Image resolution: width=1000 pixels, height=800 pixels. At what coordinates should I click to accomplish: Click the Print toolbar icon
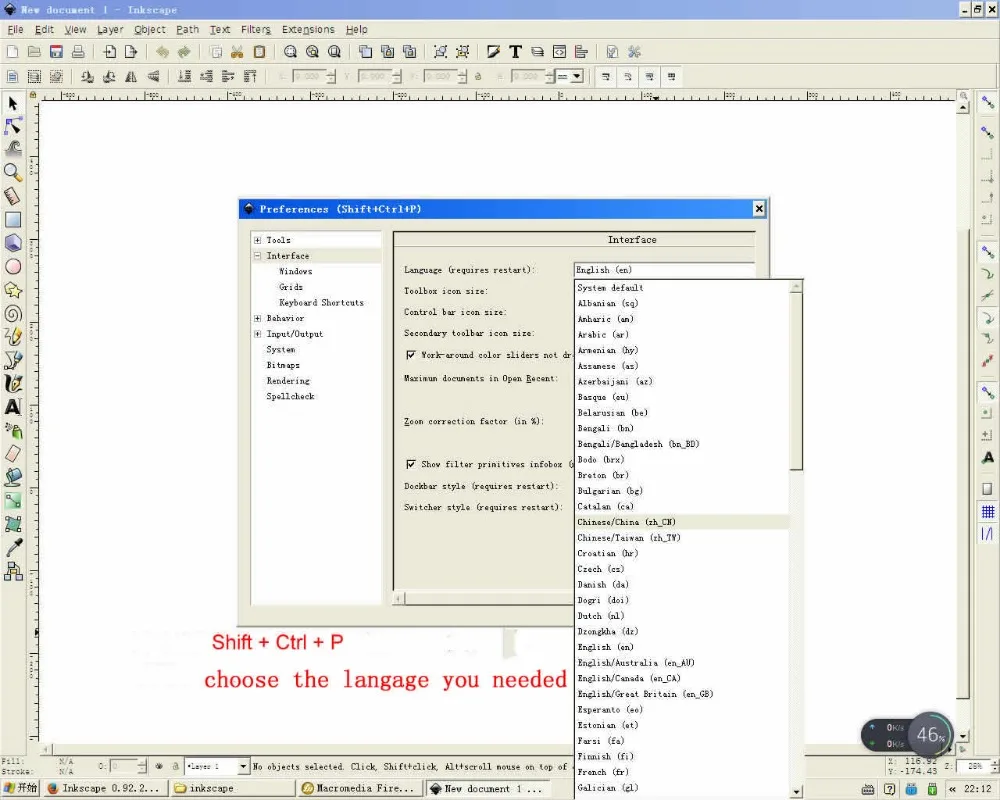pyautogui.click(x=78, y=52)
